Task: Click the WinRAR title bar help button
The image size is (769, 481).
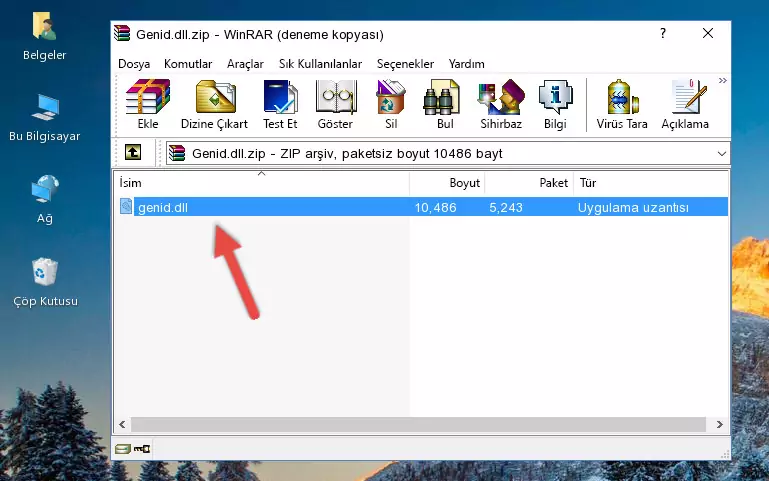Action: (663, 33)
